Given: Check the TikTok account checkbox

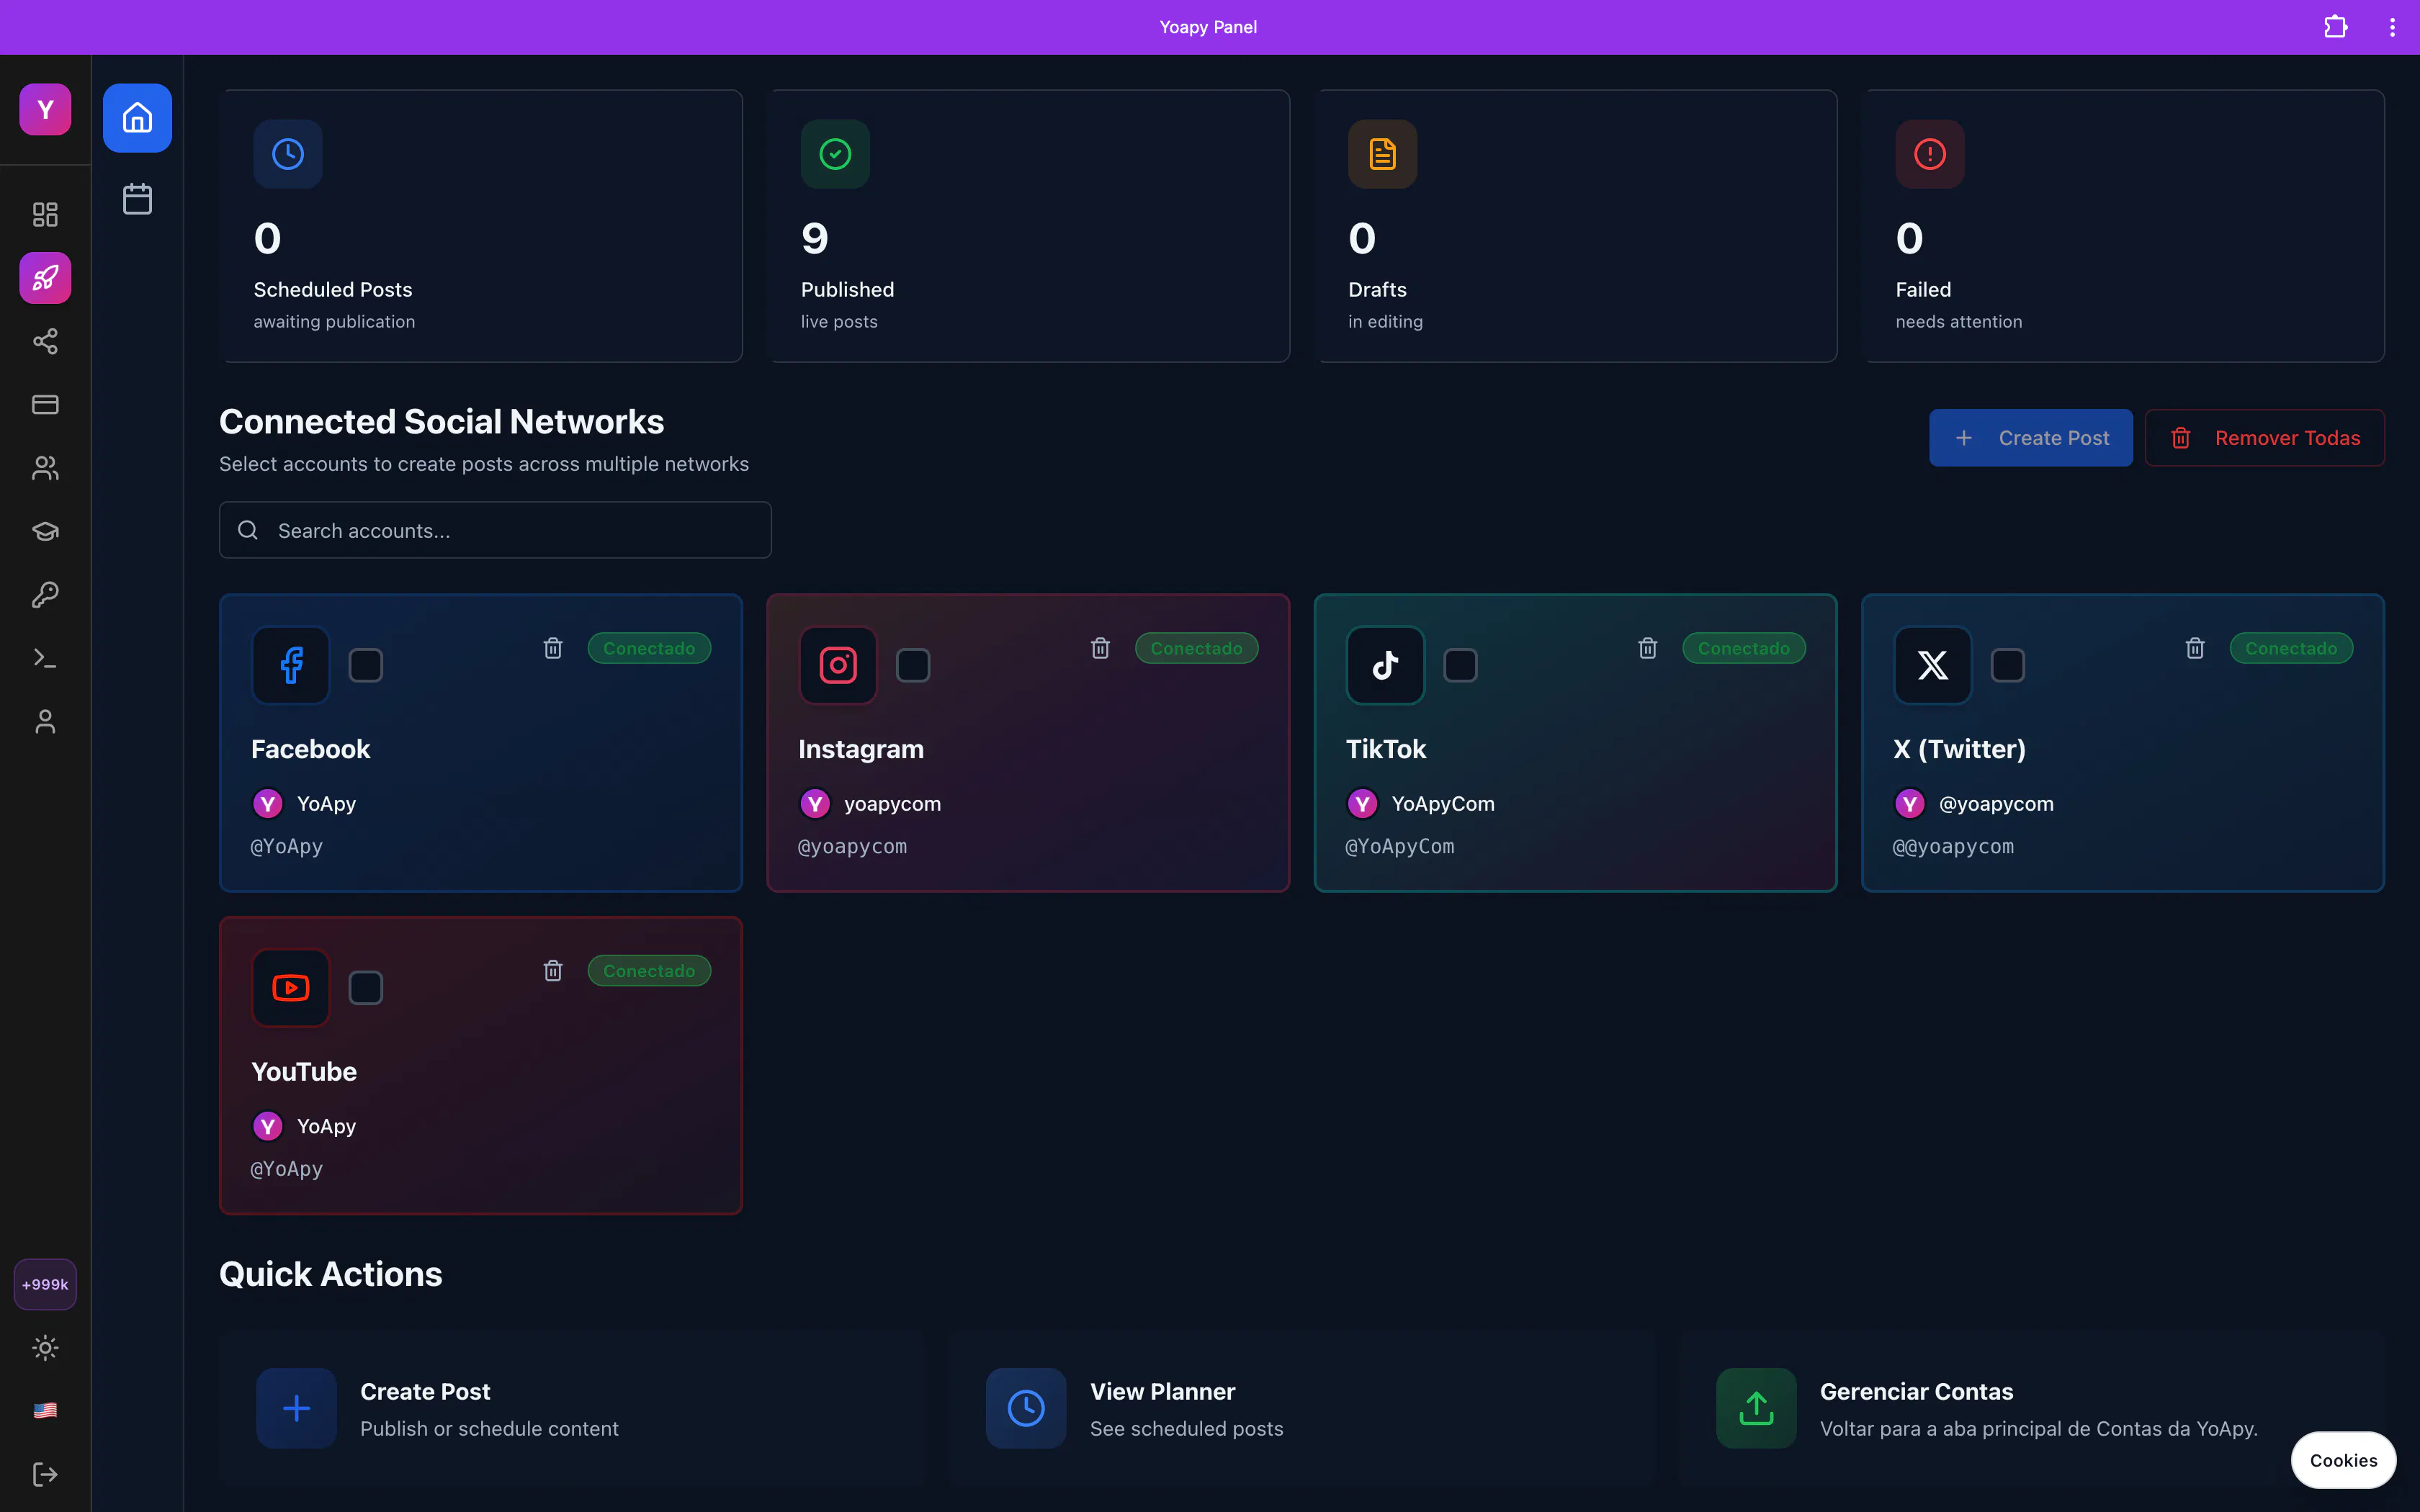Looking at the screenshot, I should pyautogui.click(x=1460, y=665).
